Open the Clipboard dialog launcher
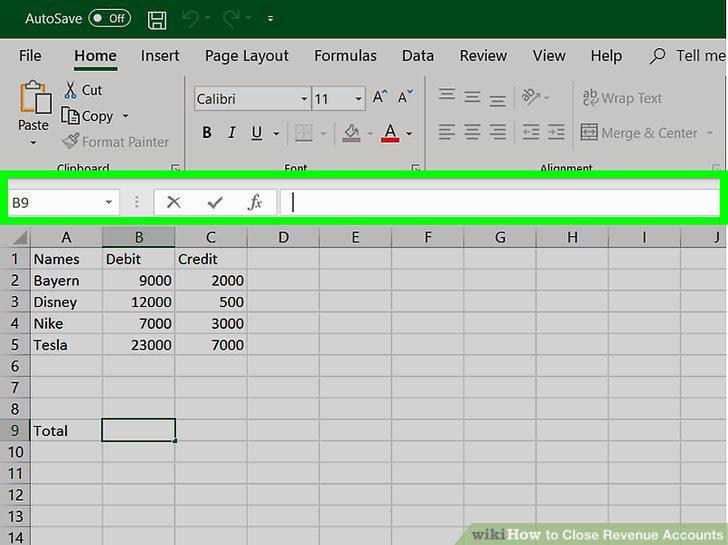The image size is (728, 545). [x=176, y=168]
